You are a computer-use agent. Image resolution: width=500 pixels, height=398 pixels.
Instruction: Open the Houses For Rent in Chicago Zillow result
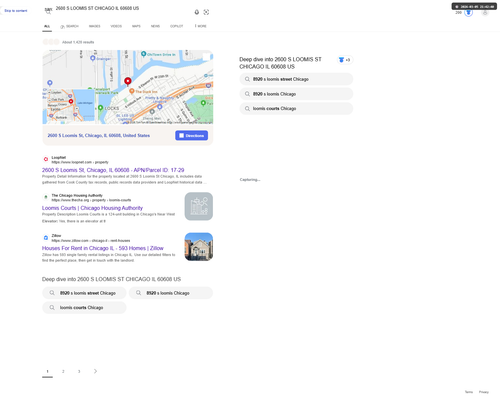click(103, 248)
